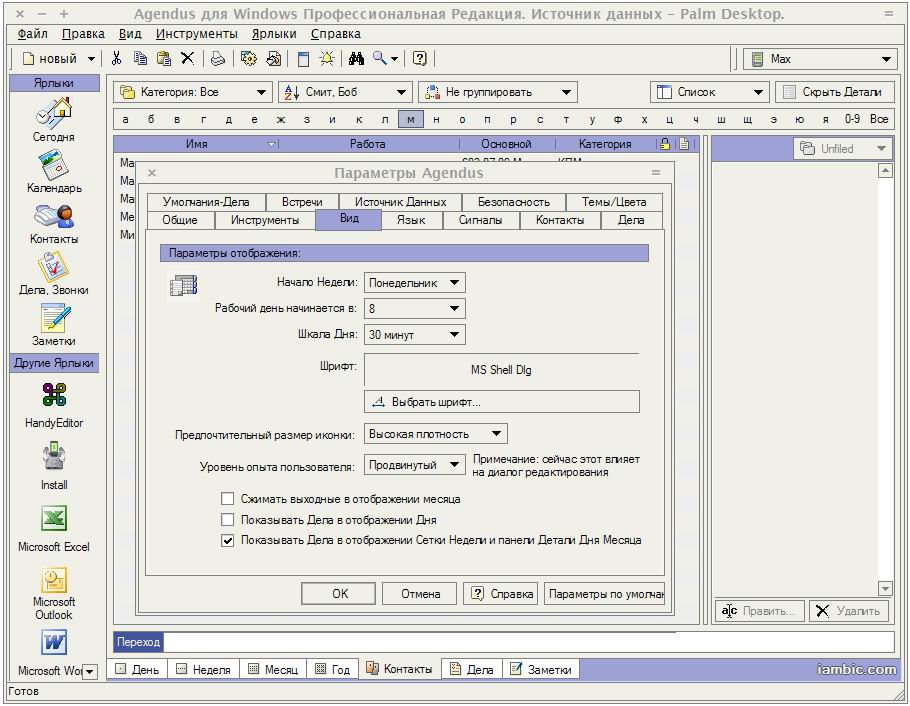Image resolution: width=910 pixels, height=706 pixels.
Task: Open the Дела, Звонки shortcut icon
Action: coord(54,268)
